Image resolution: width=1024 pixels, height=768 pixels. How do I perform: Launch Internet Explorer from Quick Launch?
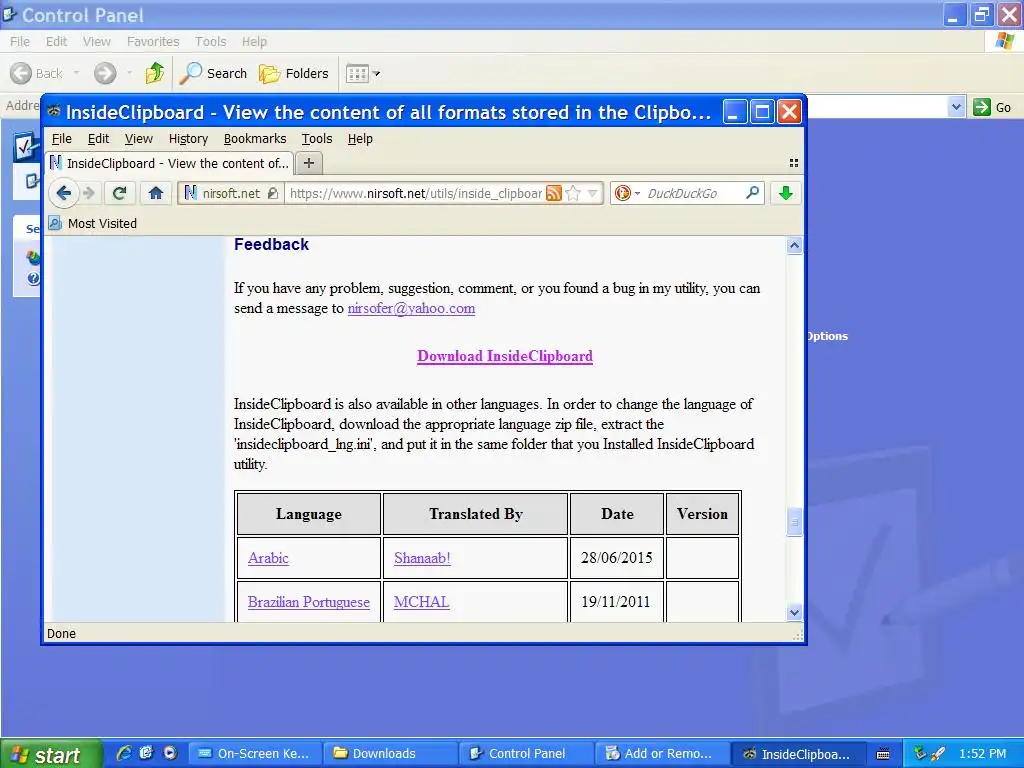(x=124, y=753)
